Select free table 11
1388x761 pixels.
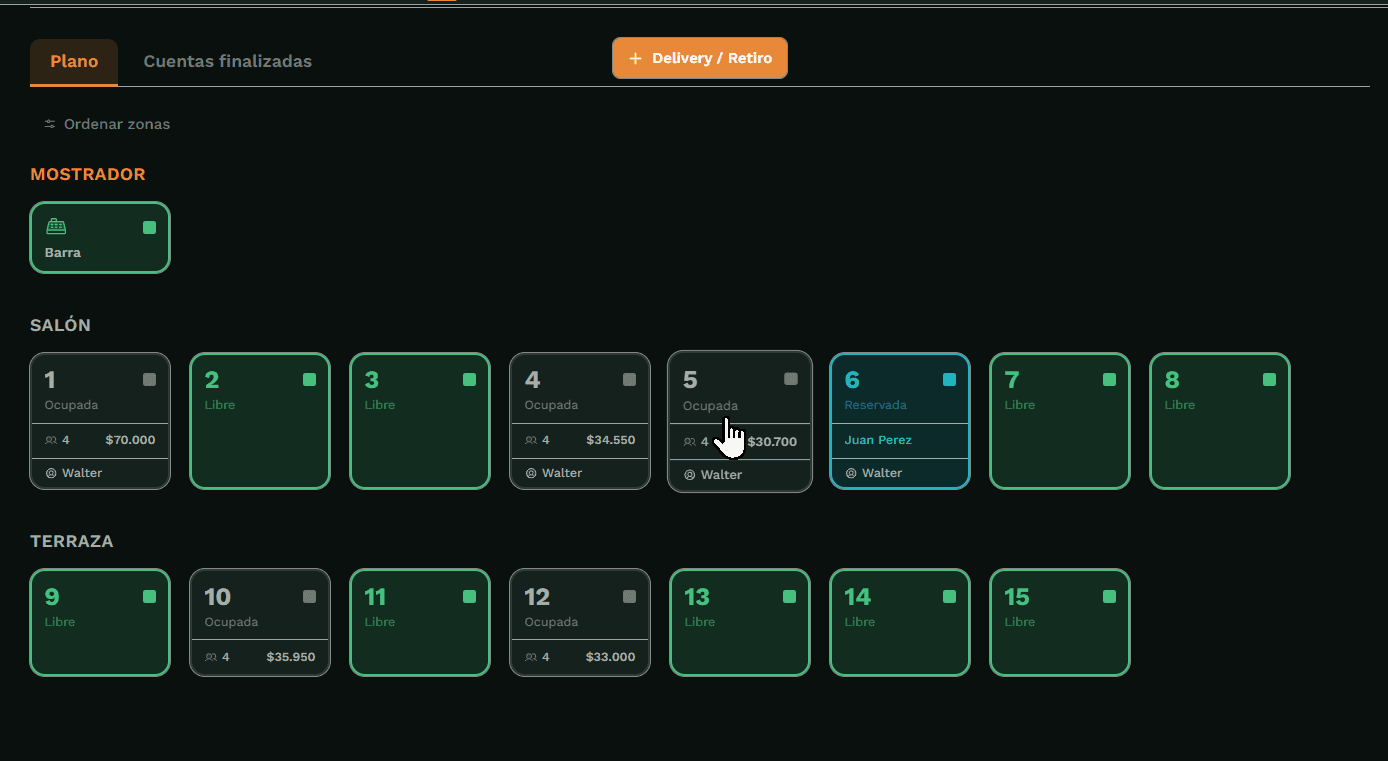(x=420, y=622)
